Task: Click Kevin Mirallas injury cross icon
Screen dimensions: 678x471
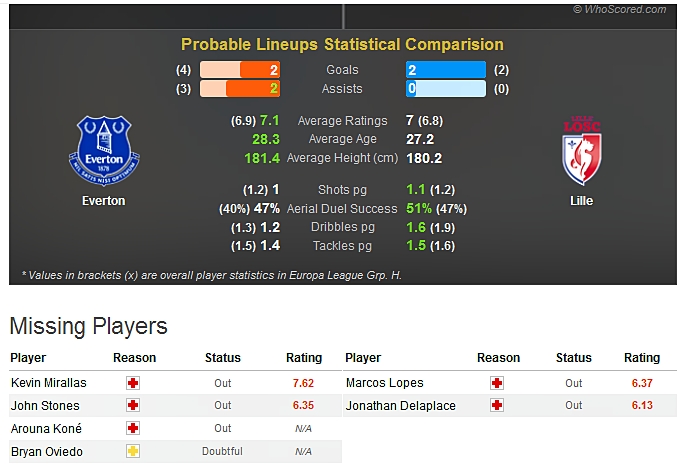Action: 133,383
